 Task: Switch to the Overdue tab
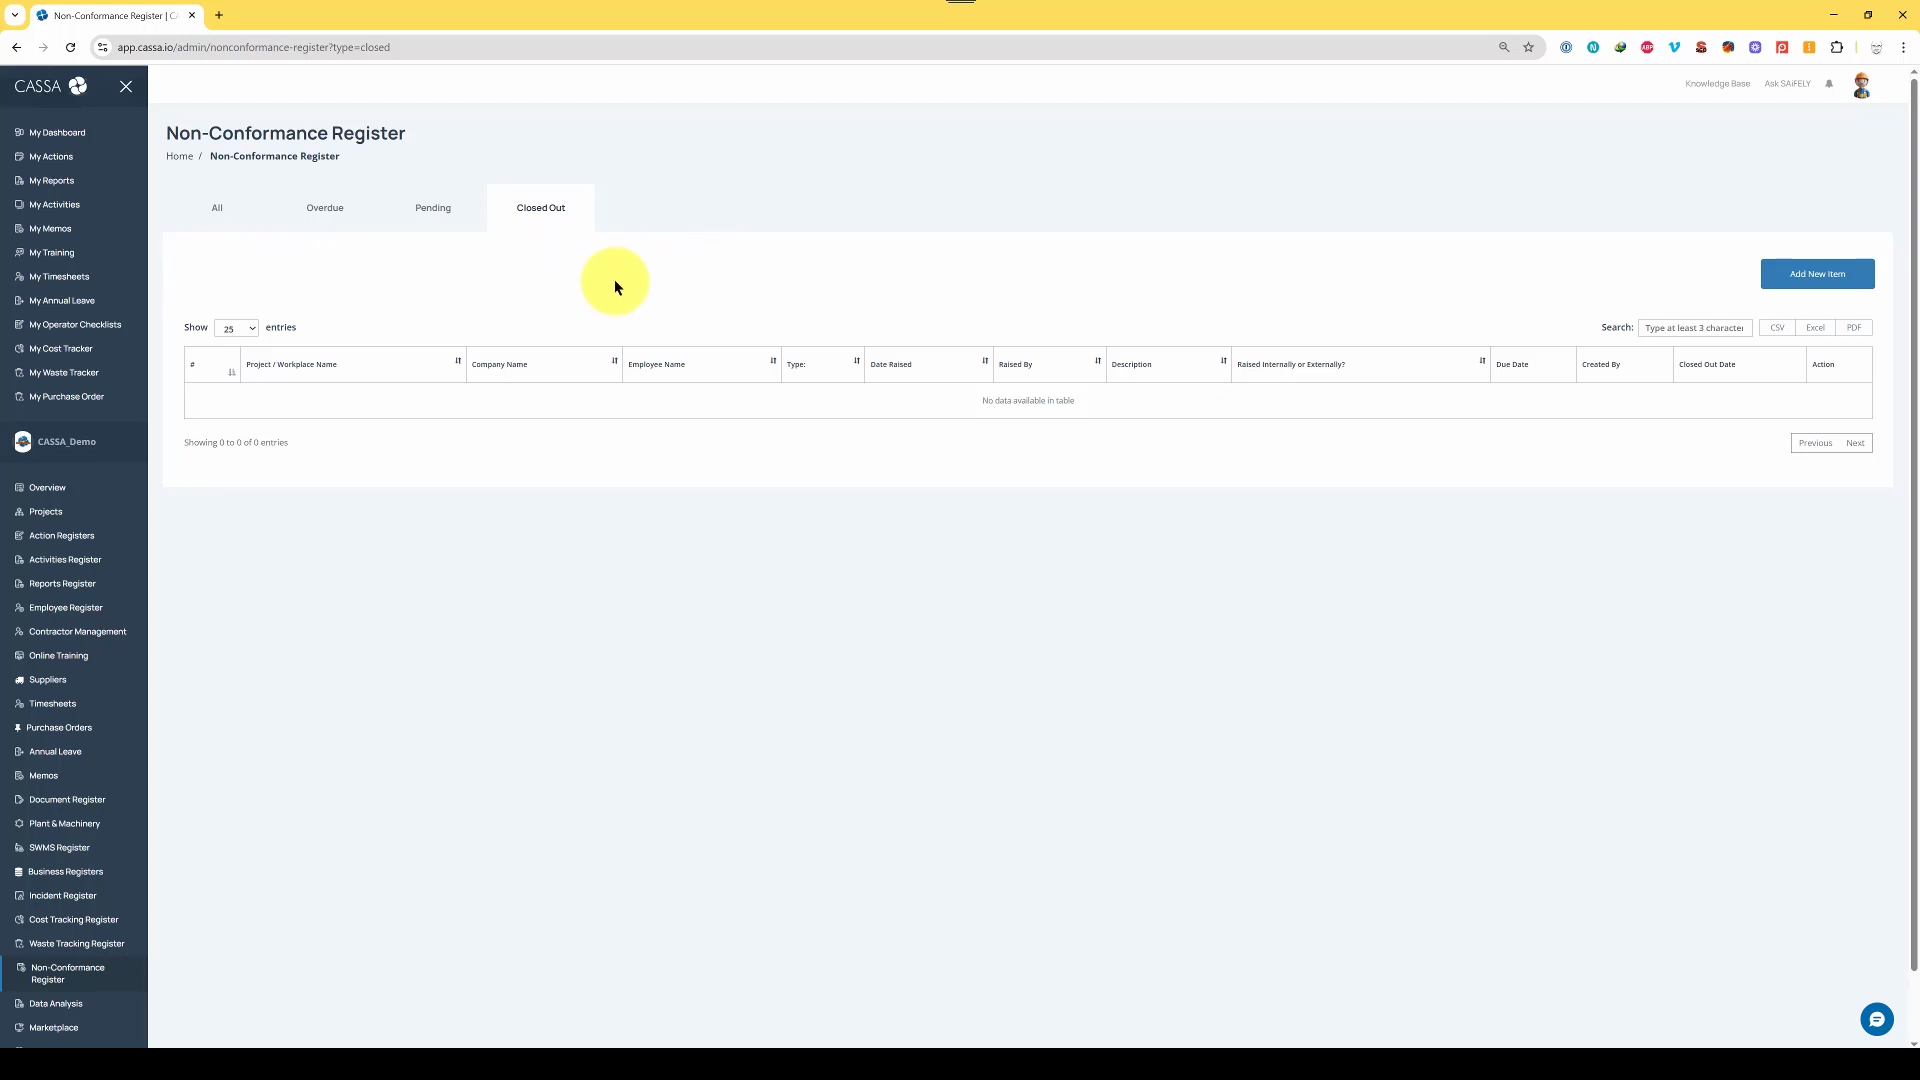click(x=325, y=208)
